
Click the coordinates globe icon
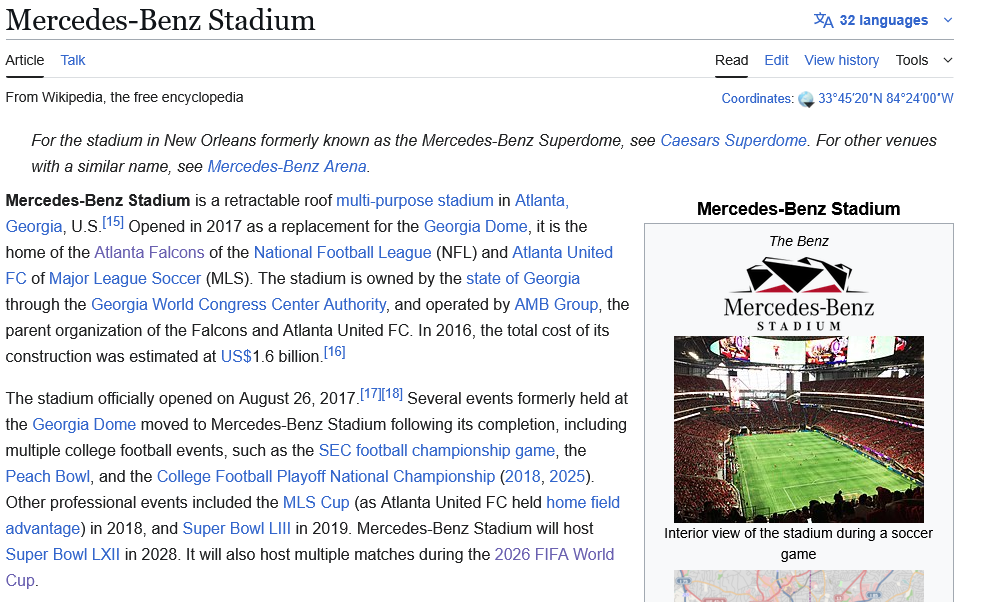pos(806,99)
